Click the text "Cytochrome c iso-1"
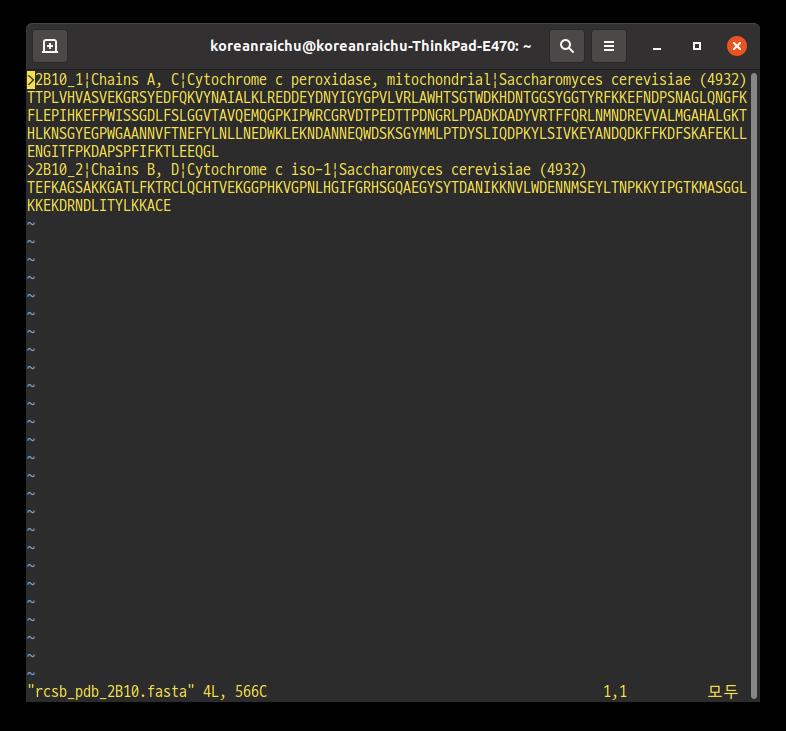The image size is (786, 731). [x=259, y=169]
